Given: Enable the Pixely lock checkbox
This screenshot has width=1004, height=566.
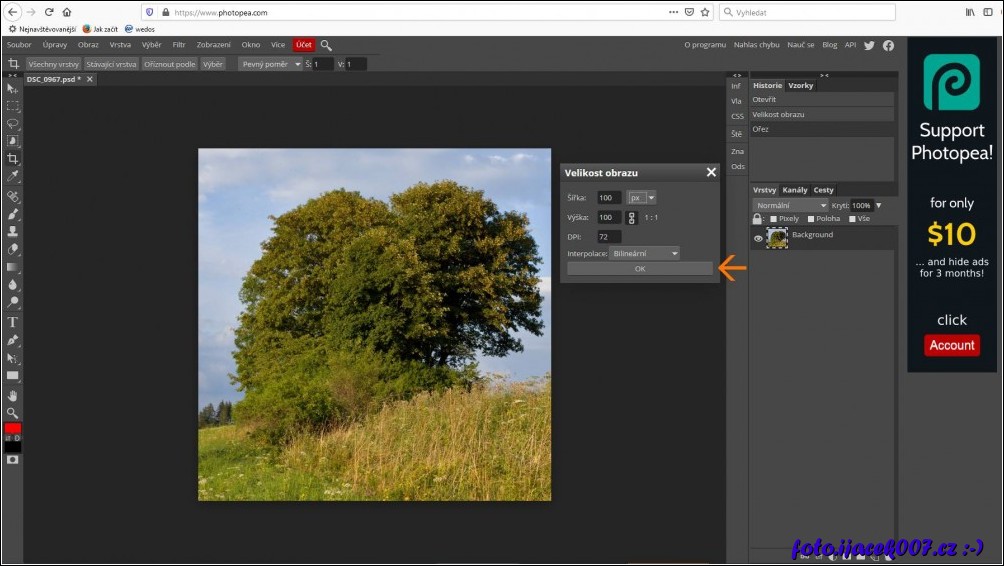Looking at the screenshot, I should [773, 219].
